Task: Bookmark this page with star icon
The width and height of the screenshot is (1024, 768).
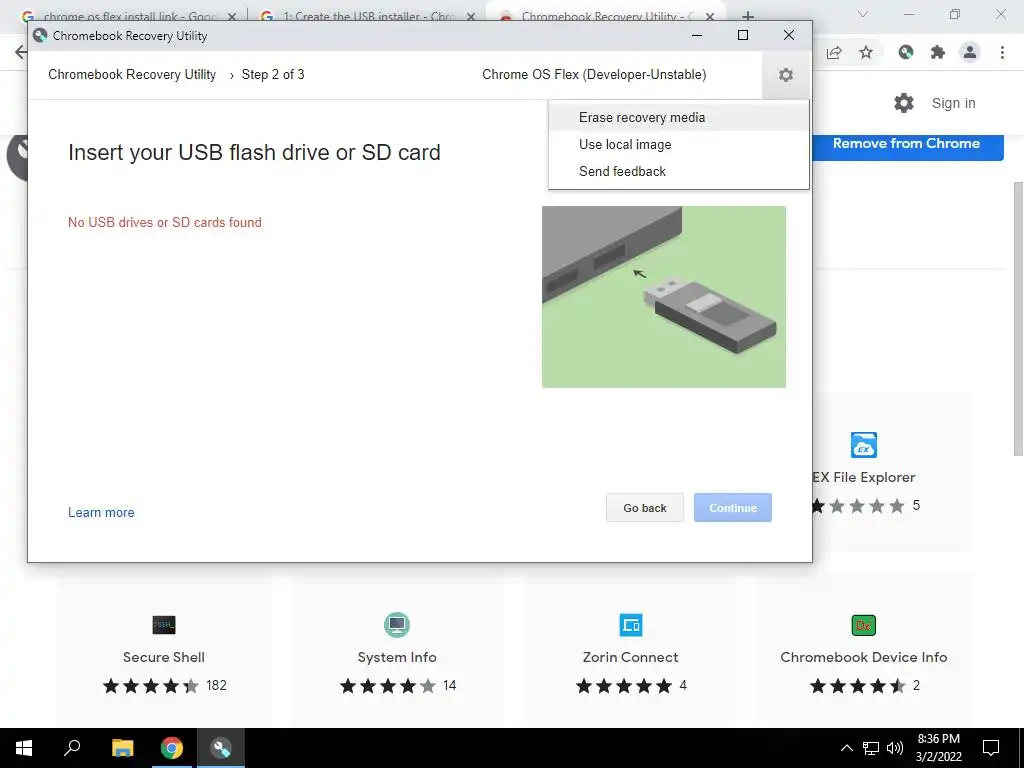Action: (x=866, y=52)
